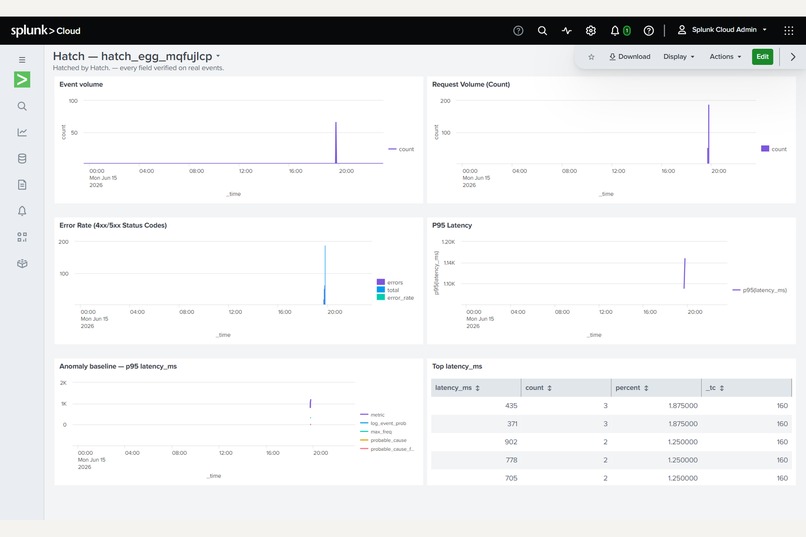Click the green Edit button
This screenshot has height=537, width=806.
(x=762, y=57)
